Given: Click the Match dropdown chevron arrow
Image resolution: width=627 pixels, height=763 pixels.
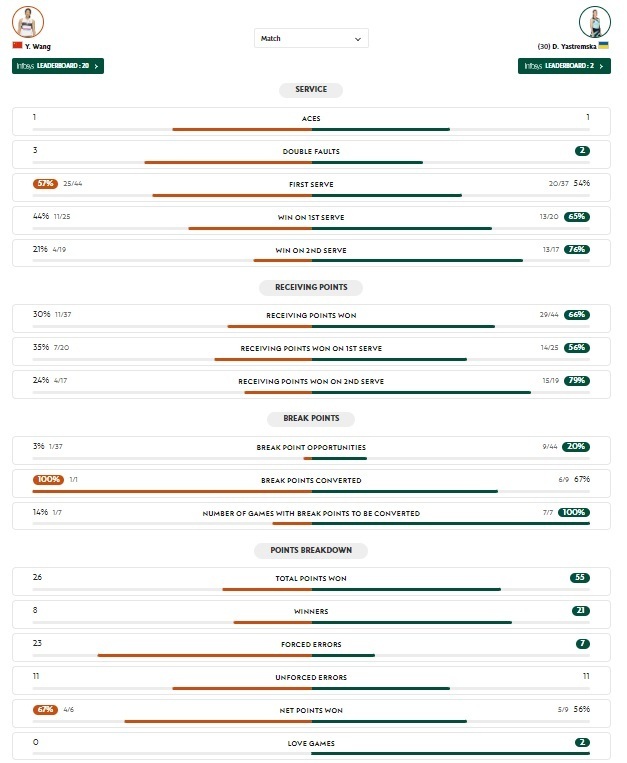Looking at the screenshot, I should pyautogui.click(x=358, y=39).
